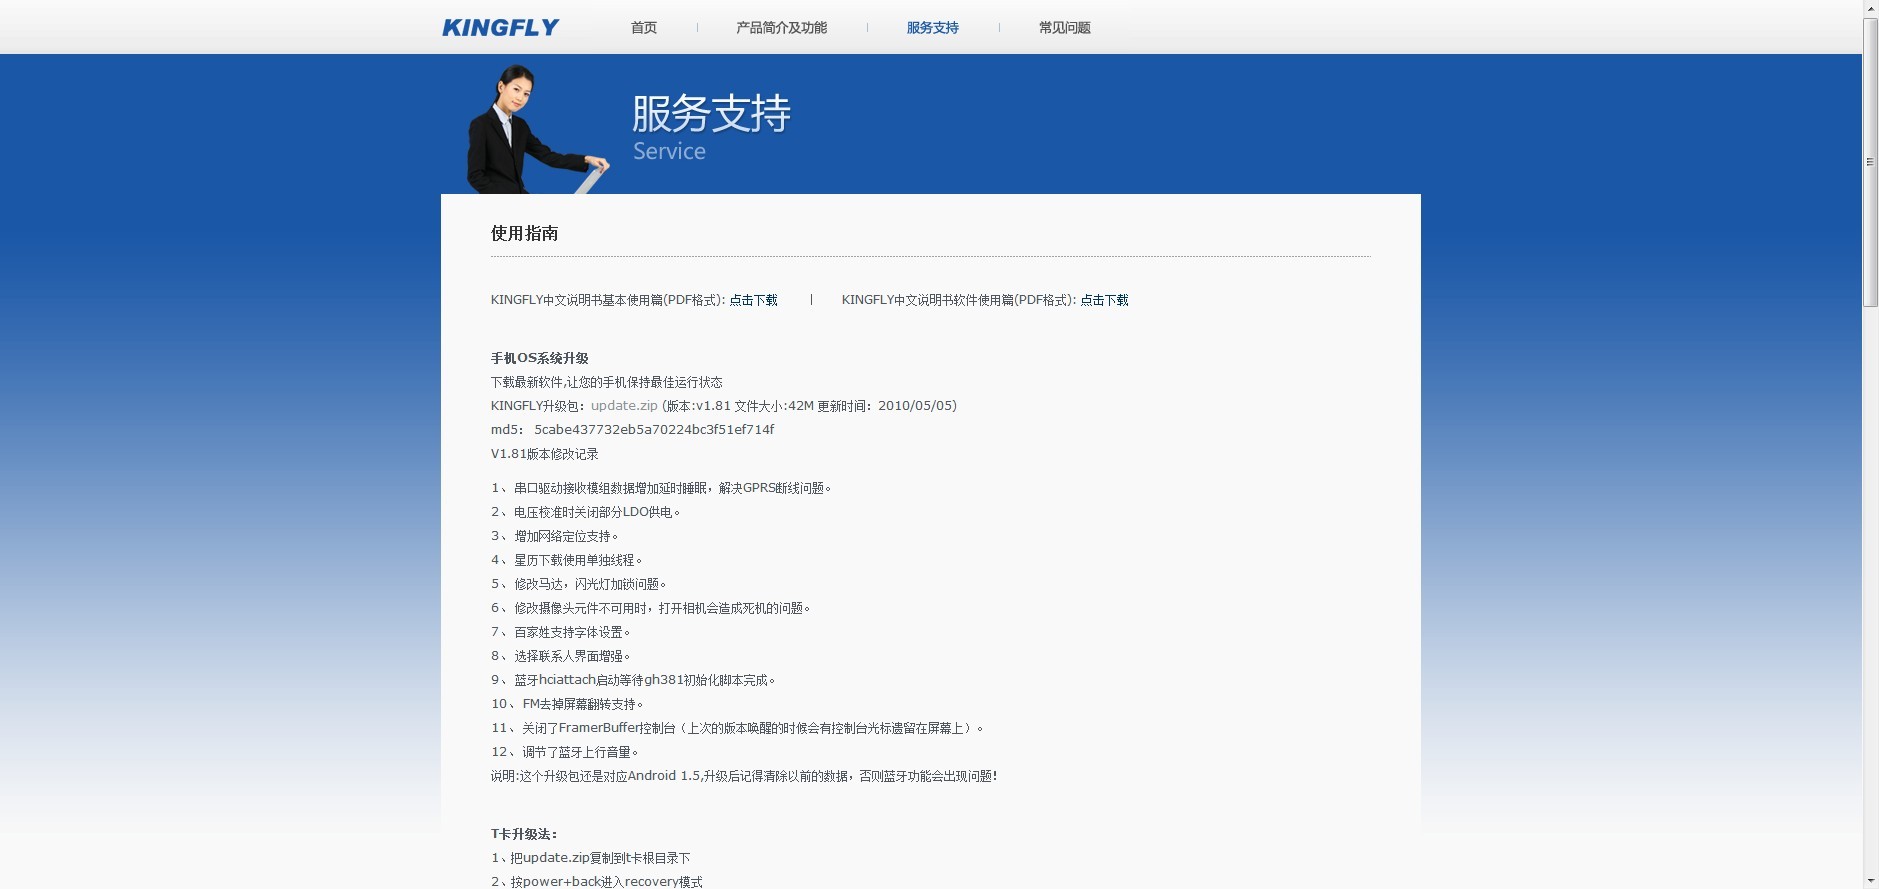The image size is (1879, 889).
Task: Click the KINGFLY logo
Action: (500, 28)
